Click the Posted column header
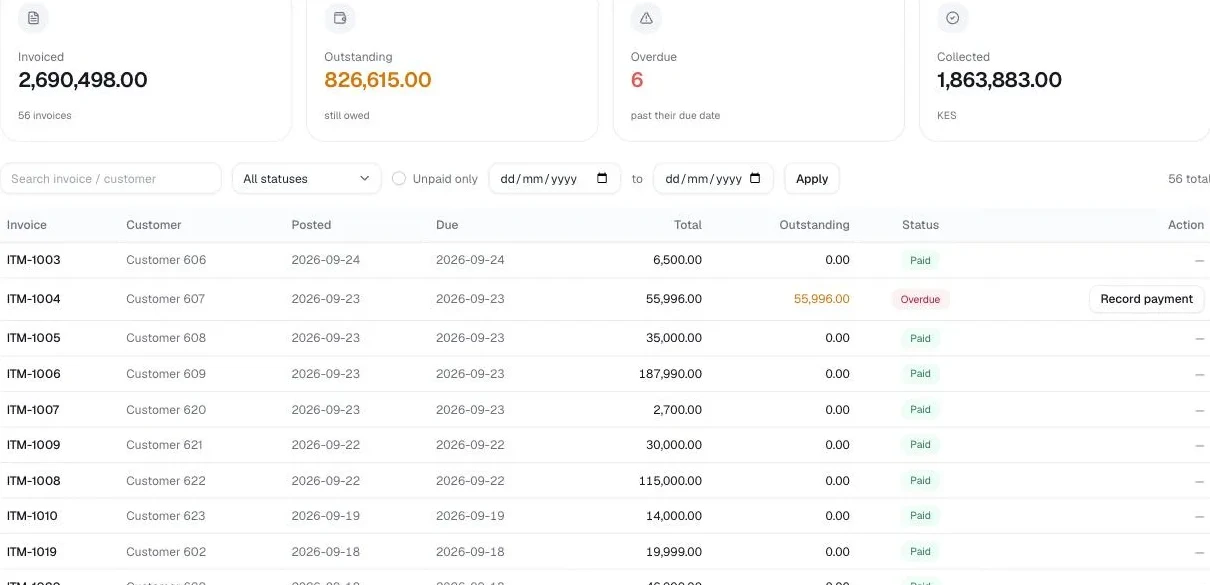 tap(311, 225)
